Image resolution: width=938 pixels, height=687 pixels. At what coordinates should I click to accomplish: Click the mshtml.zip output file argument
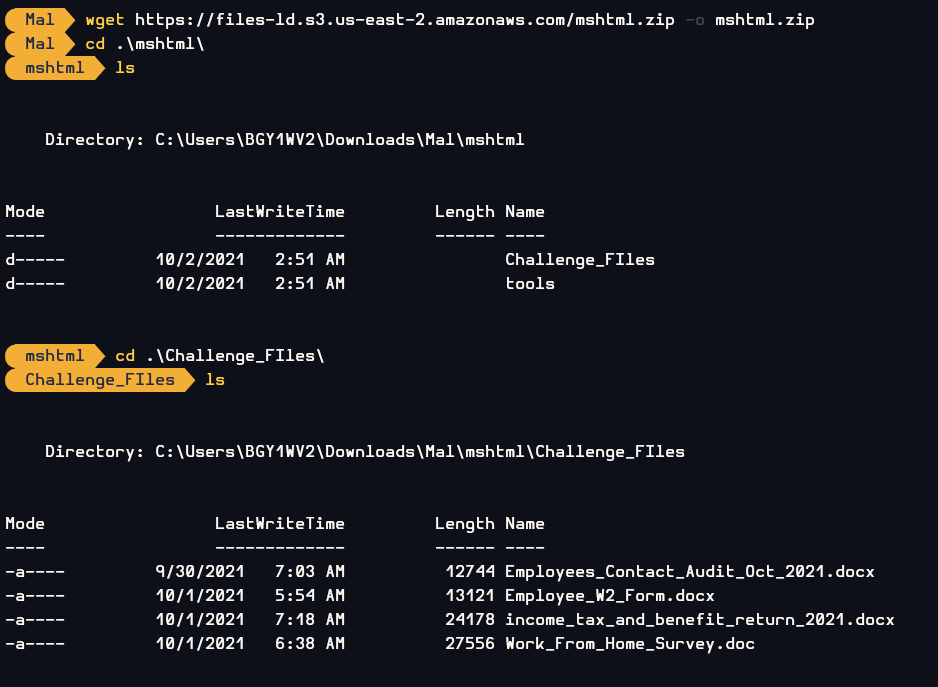click(x=765, y=20)
